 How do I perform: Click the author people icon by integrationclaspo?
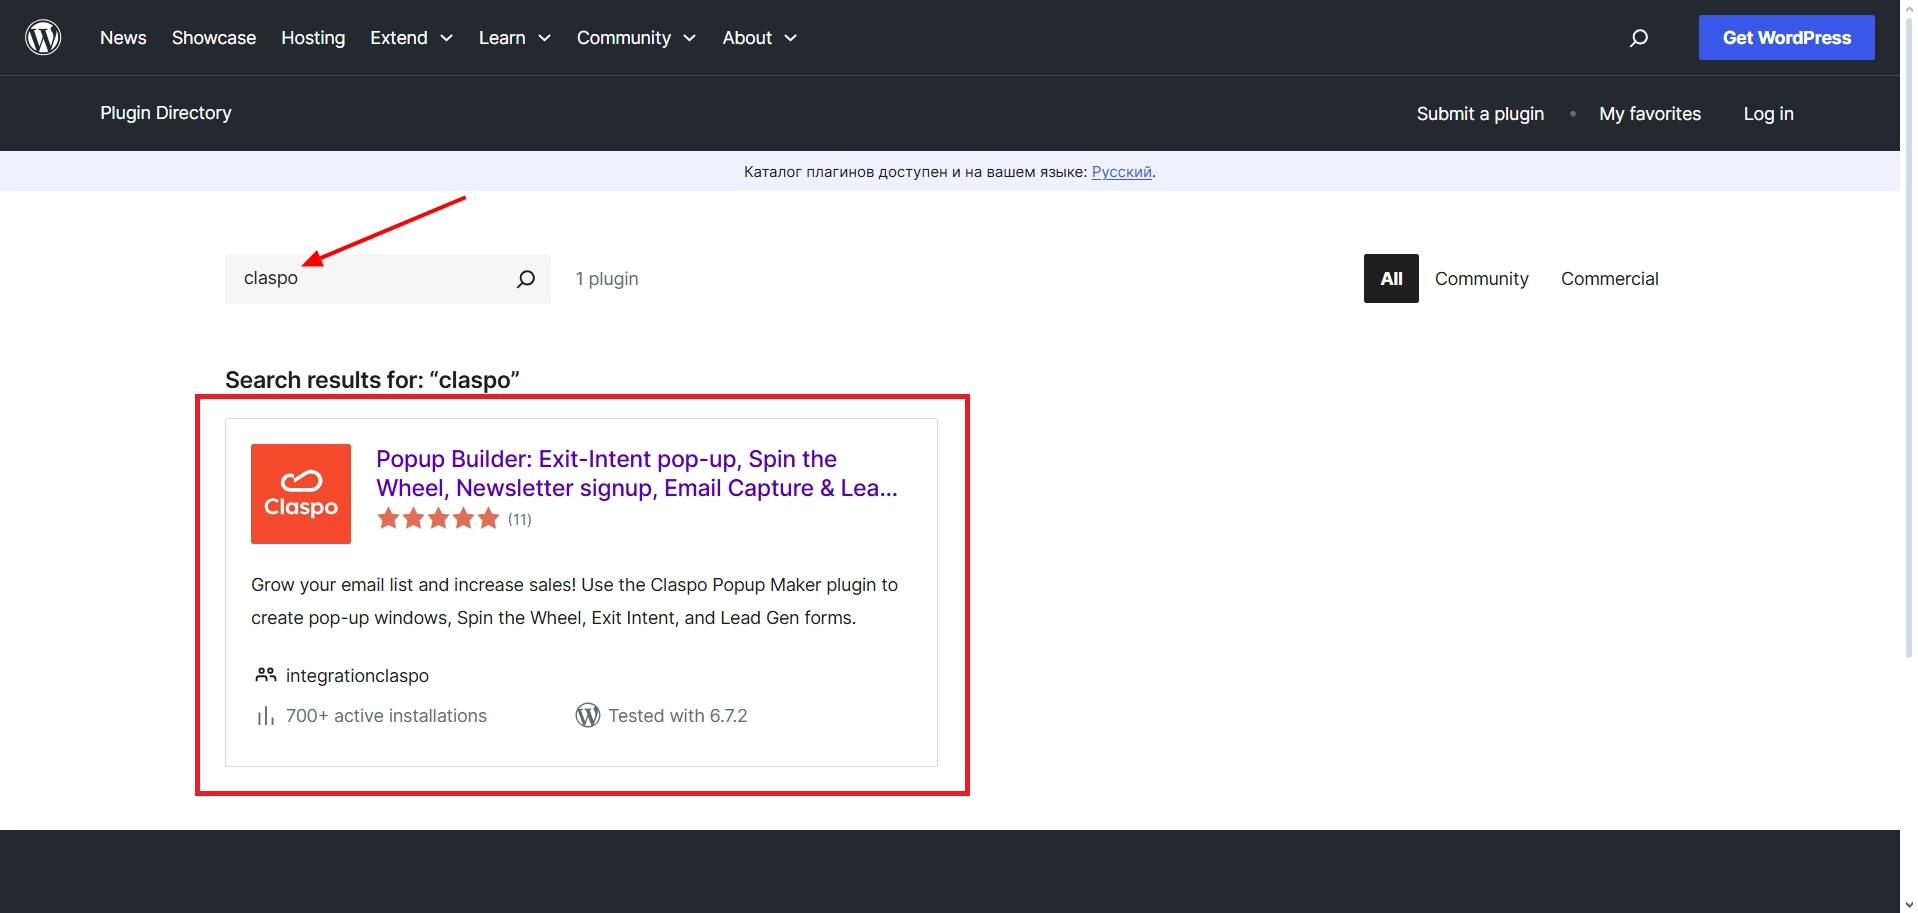click(x=265, y=675)
